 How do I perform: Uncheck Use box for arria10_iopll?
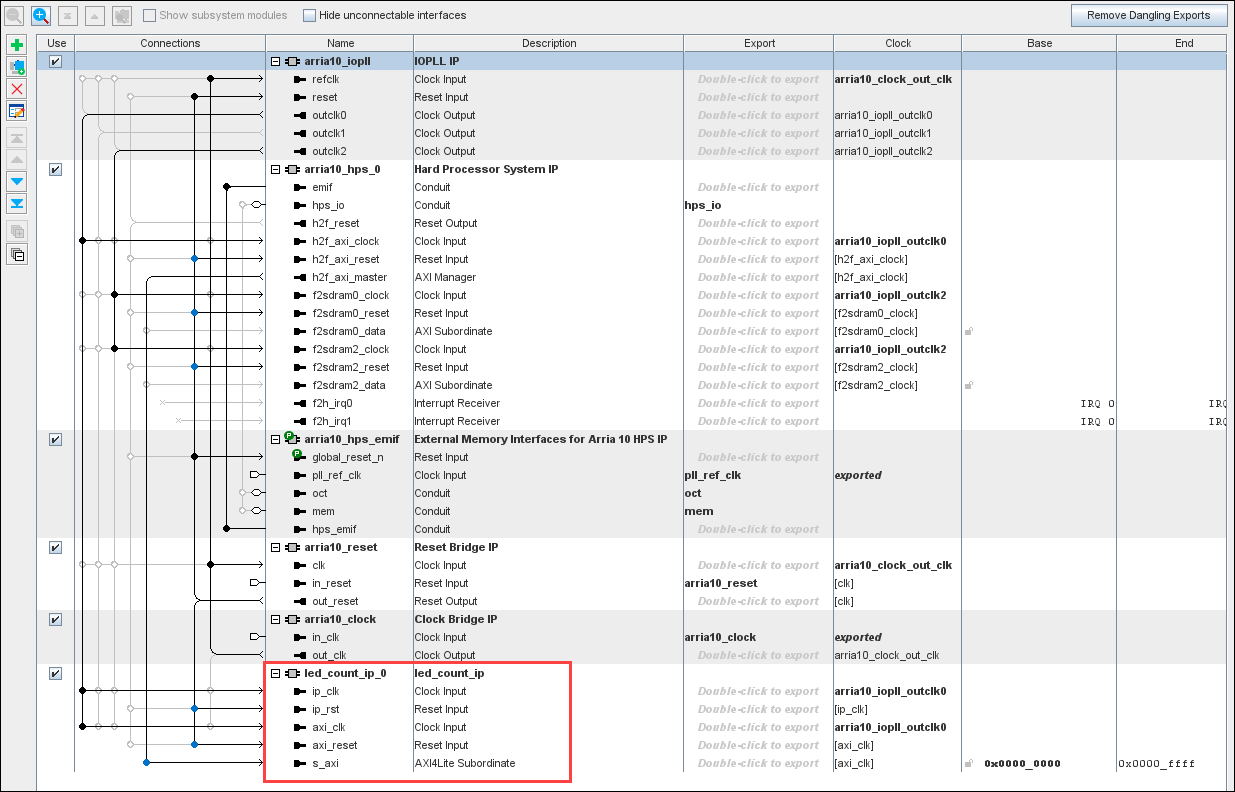[x=55, y=61]
